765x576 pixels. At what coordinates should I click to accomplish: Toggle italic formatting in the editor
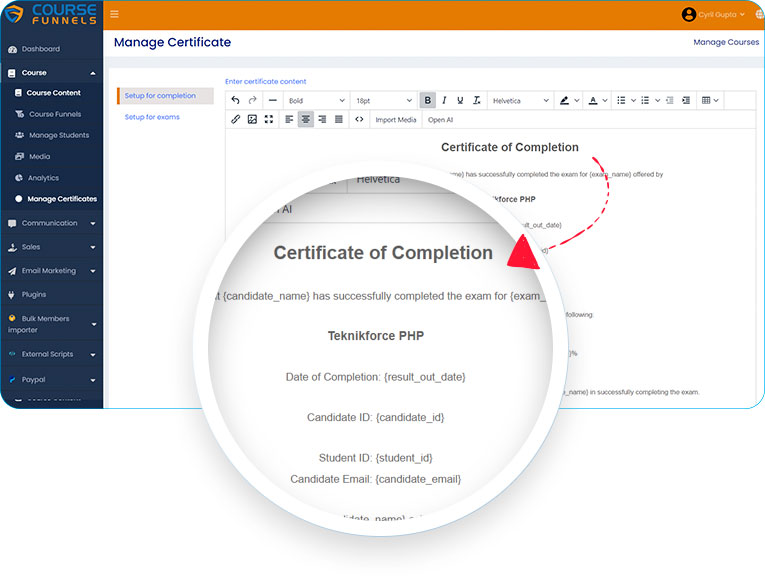[x=444, y=101]
